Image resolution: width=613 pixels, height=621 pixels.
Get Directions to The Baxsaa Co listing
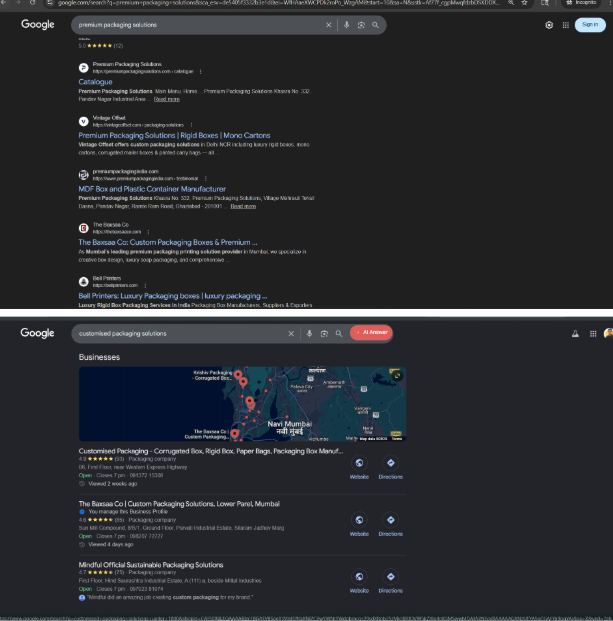click(x=390, y=524)
